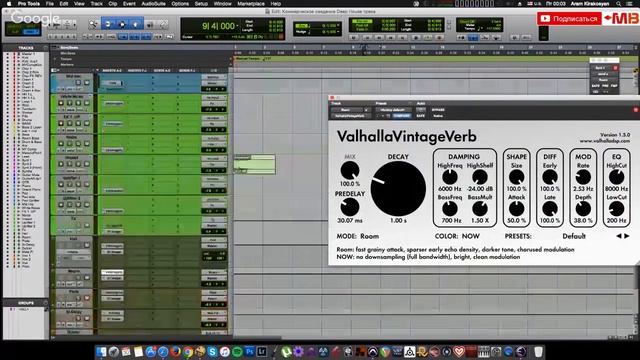The image size is (640, 360).
Task: Open the AudioSuite menu
Action: (x=153, y=4)
